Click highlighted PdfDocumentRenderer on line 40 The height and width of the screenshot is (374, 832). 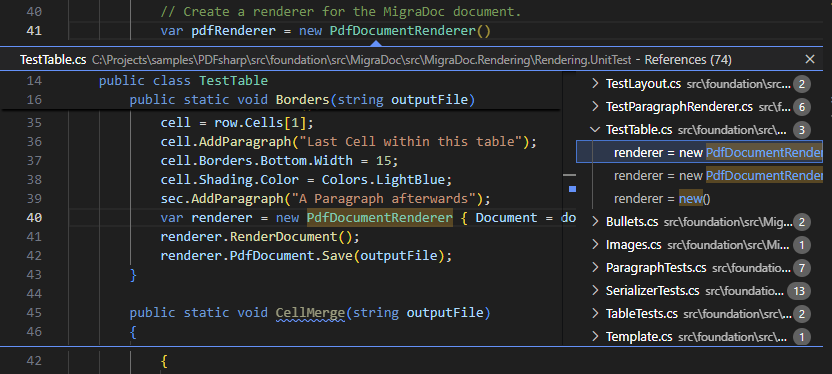pos(379,218)
